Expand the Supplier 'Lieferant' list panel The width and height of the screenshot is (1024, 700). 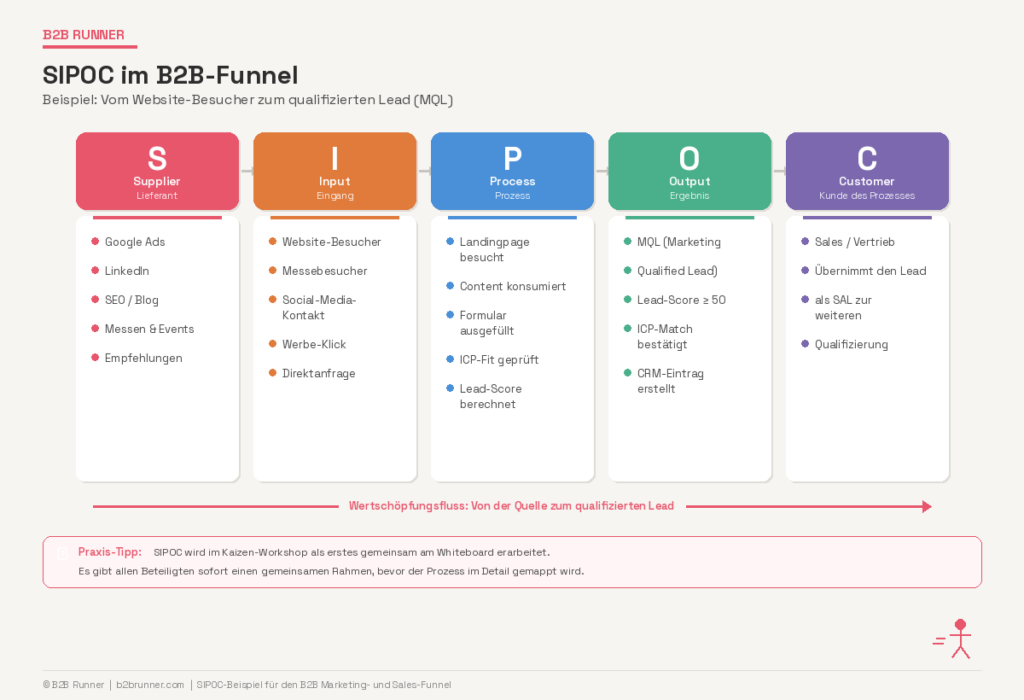157,350
